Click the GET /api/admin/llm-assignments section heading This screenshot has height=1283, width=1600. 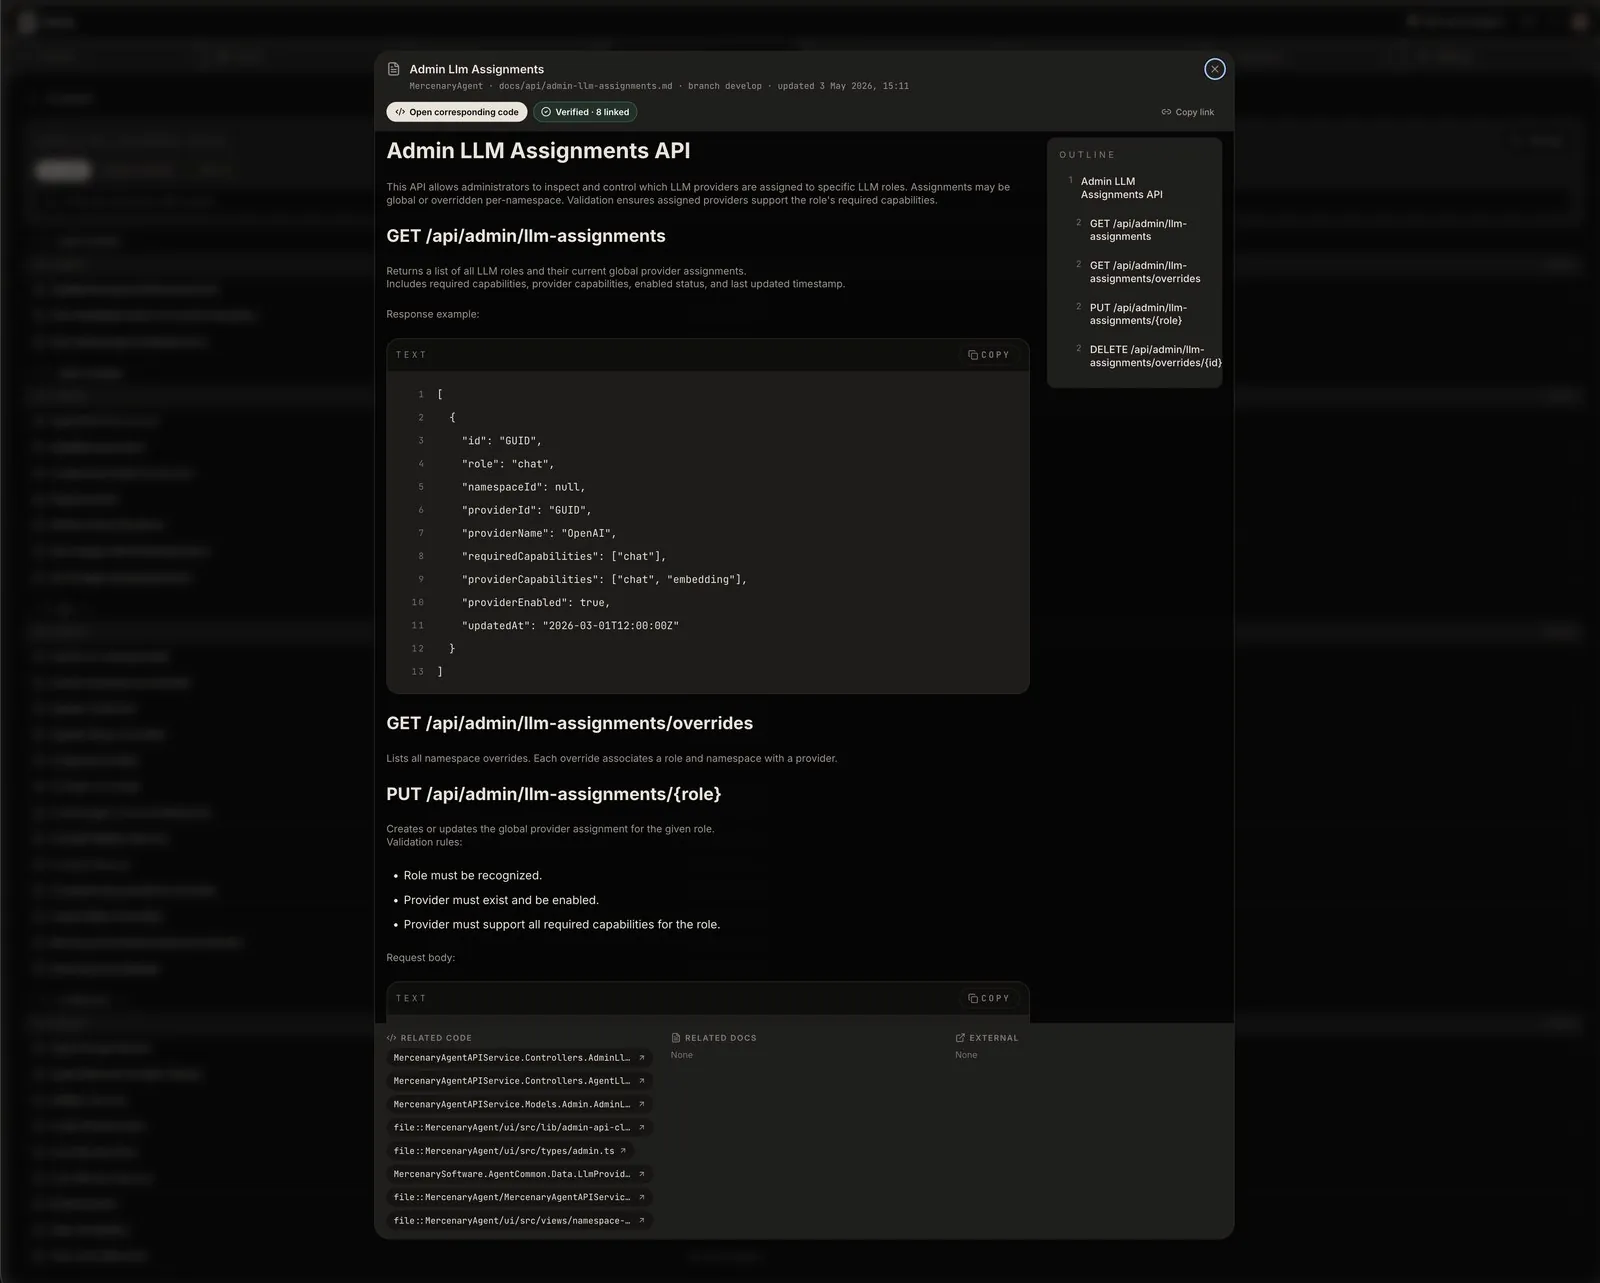point(526,236)
